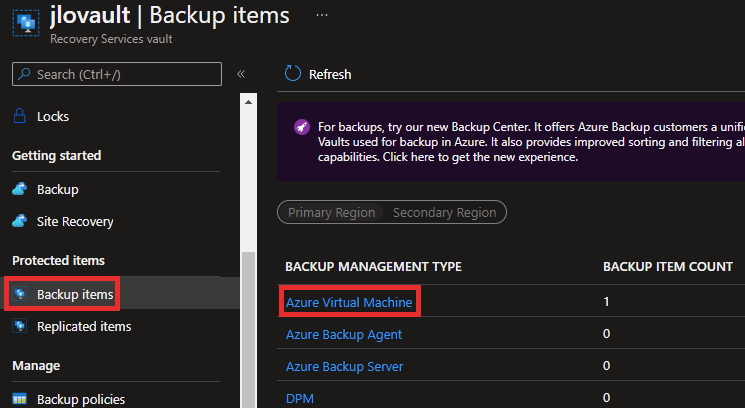Viewport: 745px width, 408px height.
Task: Open the Azure Virtual Machine link
Action: [x=349, y=302]
